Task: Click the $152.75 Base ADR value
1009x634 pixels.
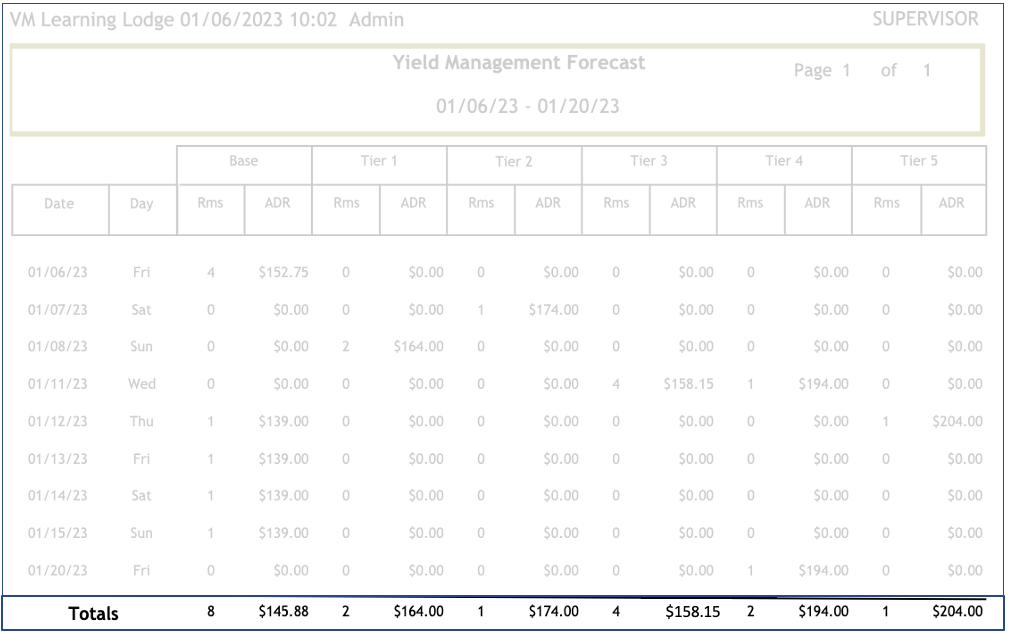Action: click(283, 272)
